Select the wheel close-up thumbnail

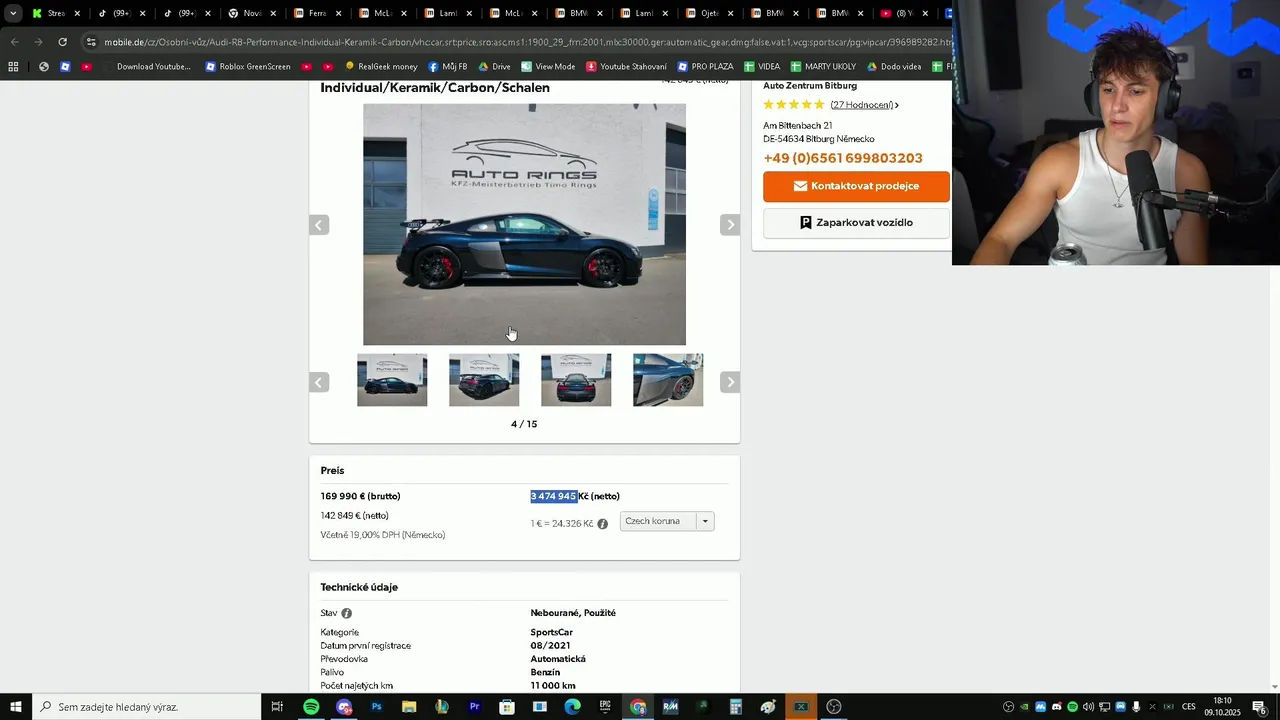(668, 380)
